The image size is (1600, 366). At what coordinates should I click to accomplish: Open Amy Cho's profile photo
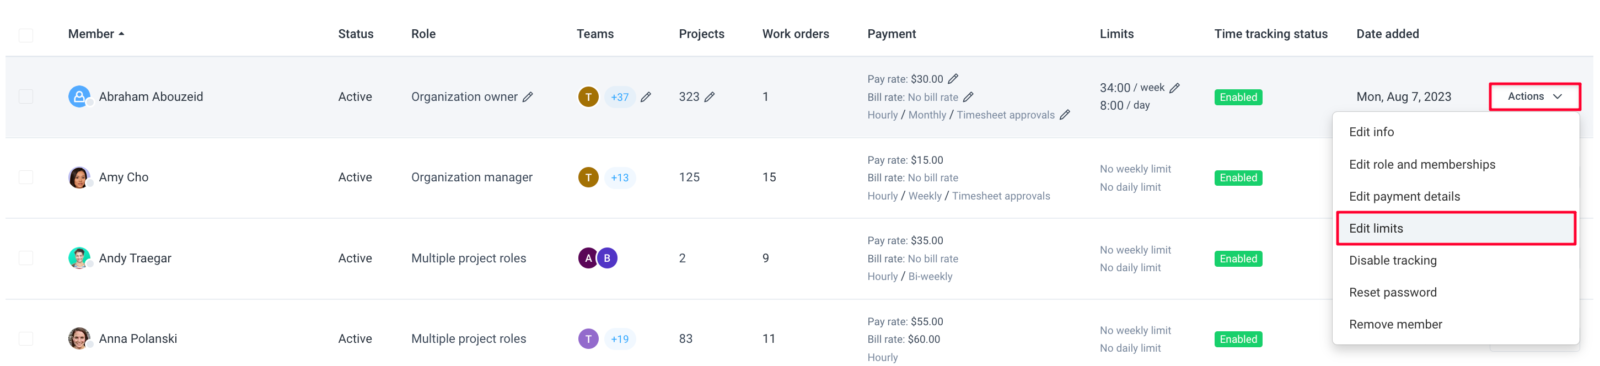(79, 178)
